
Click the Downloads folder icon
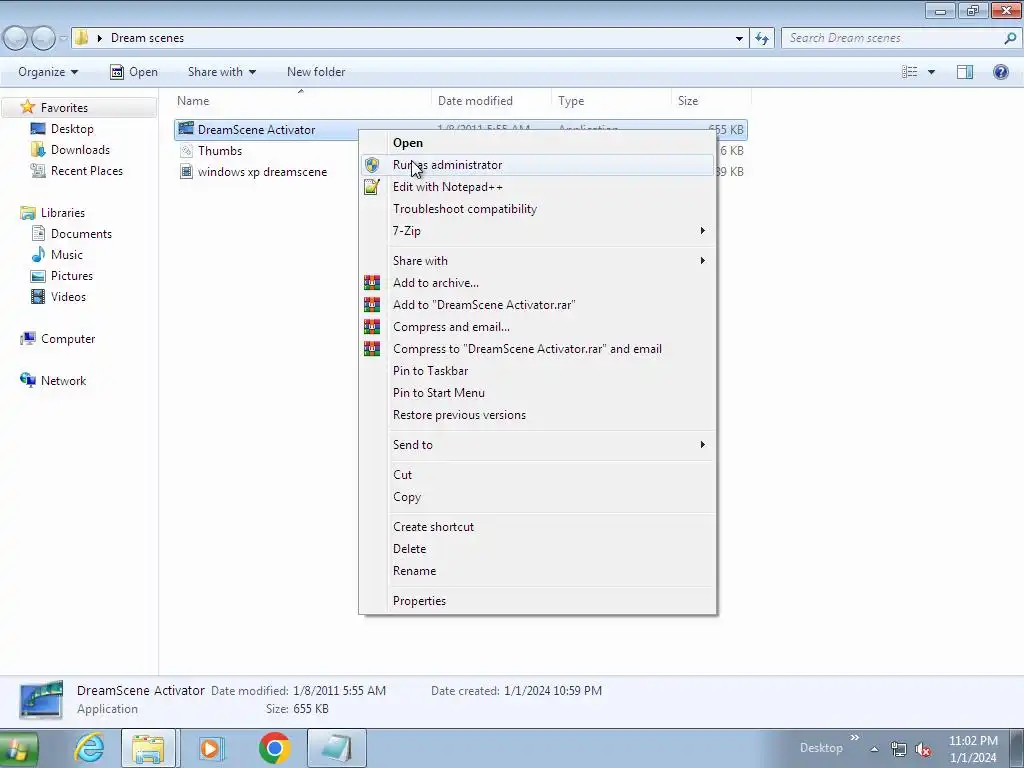38,150
